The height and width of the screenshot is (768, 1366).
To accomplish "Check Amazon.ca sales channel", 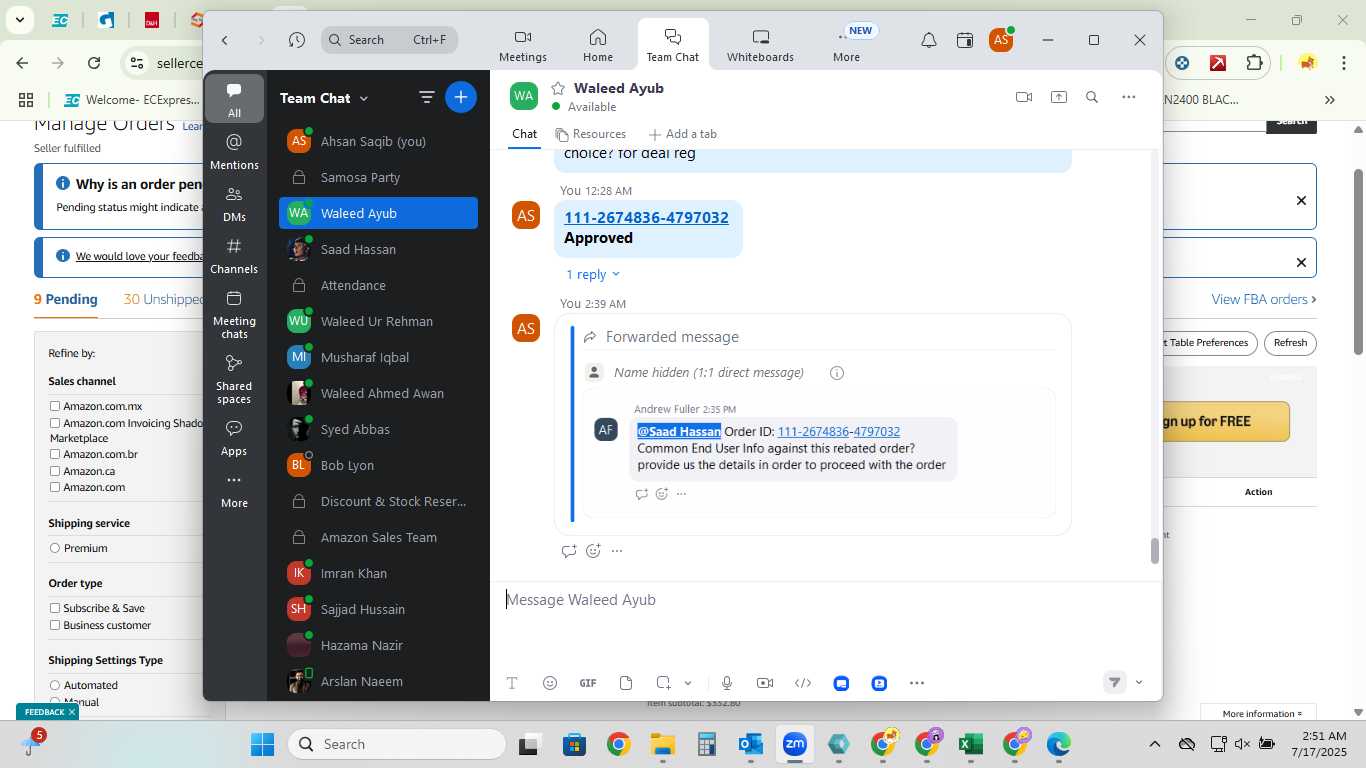I will [x=55, y=470].
